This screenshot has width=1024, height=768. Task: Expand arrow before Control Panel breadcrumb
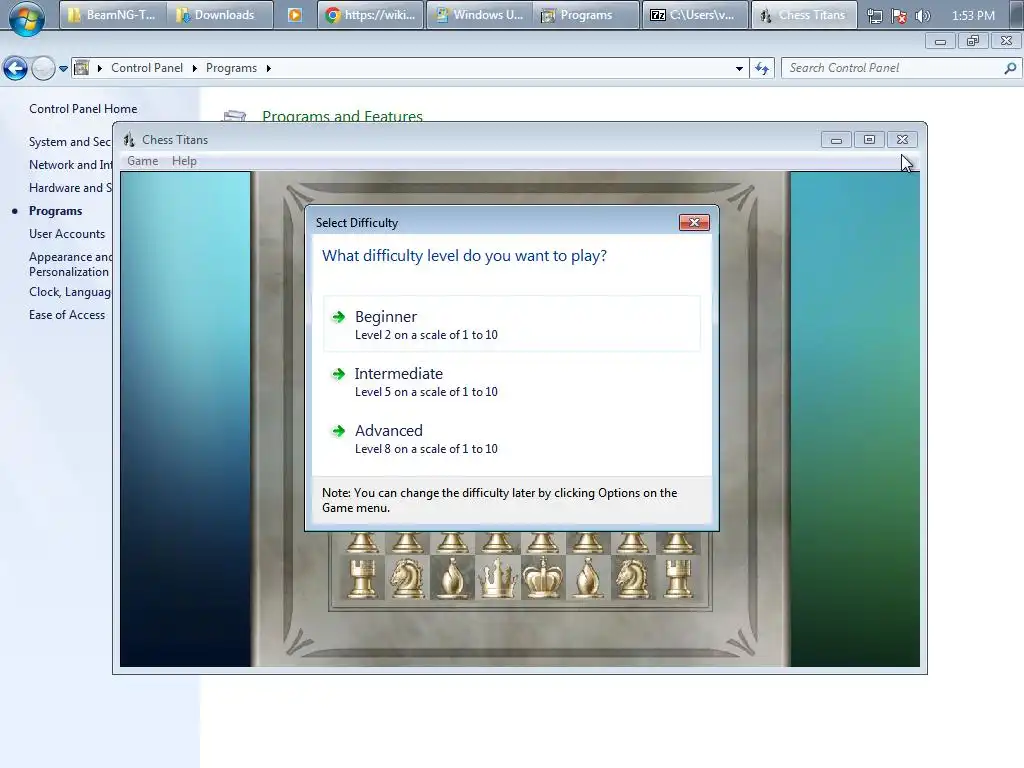pos(100,68)
